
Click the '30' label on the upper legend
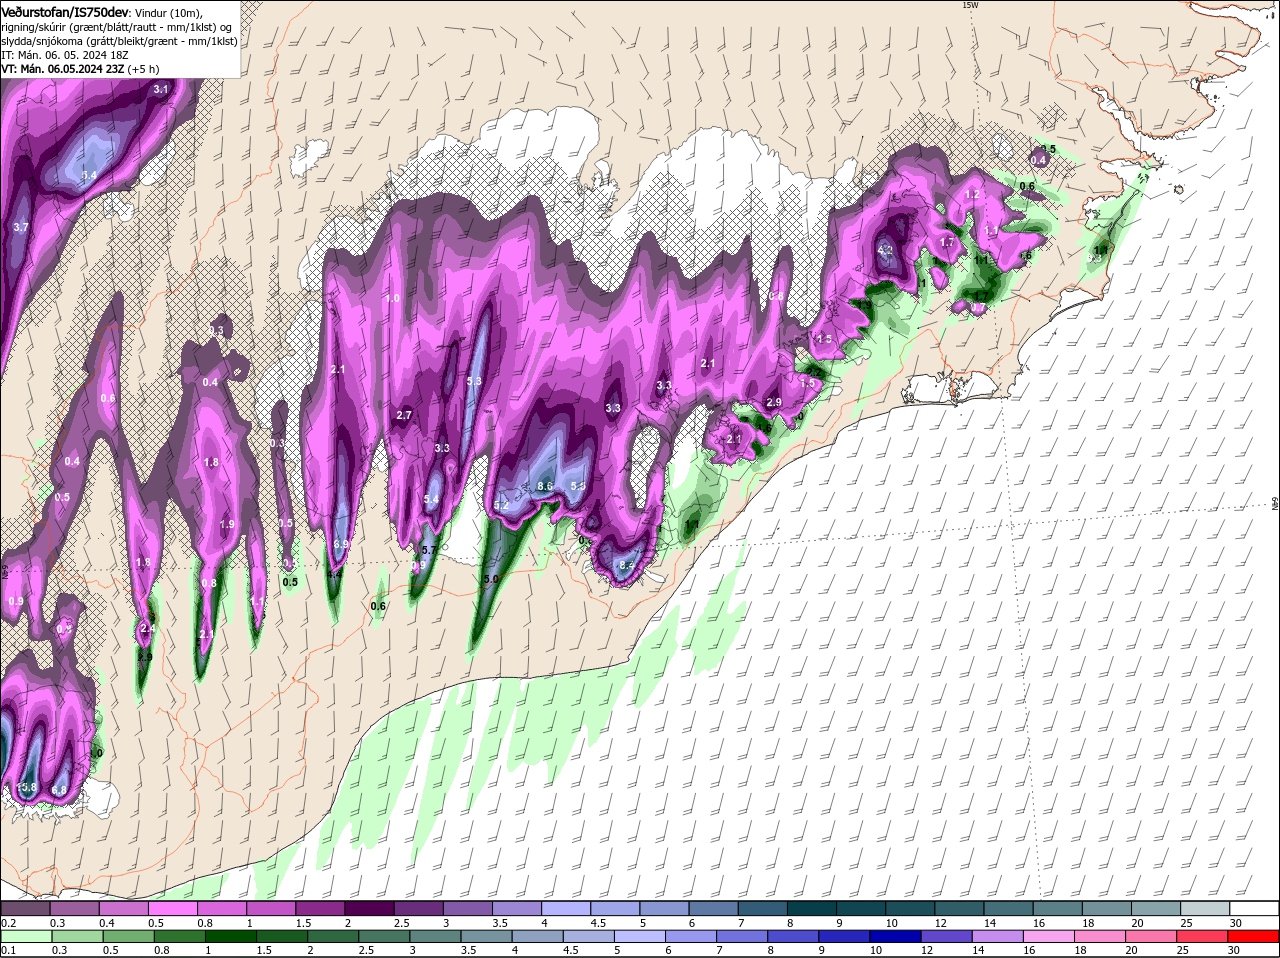[x=1236, y=923]
